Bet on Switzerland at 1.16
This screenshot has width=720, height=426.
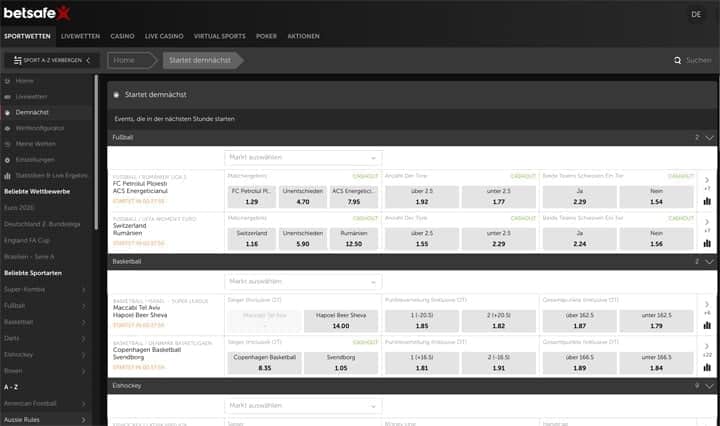click(252, 239)
